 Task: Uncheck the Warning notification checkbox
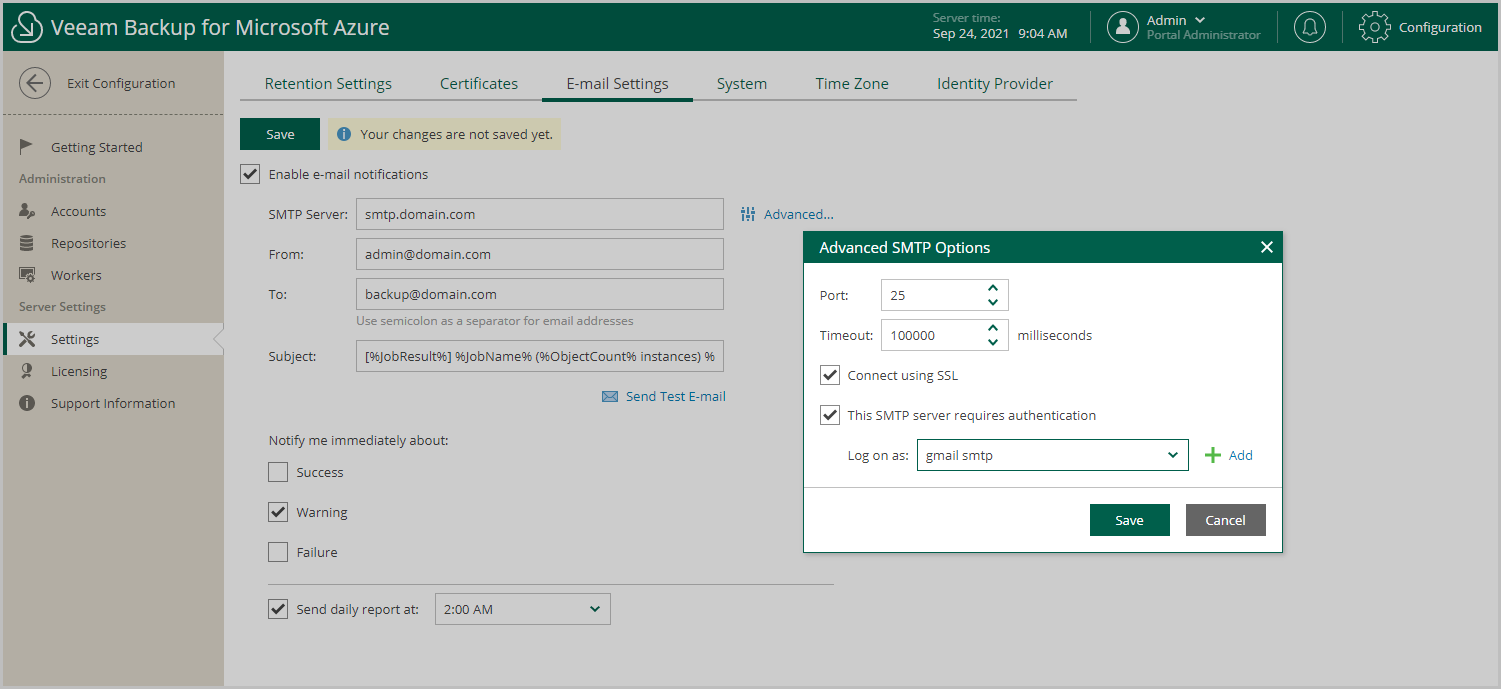[278, 512]
